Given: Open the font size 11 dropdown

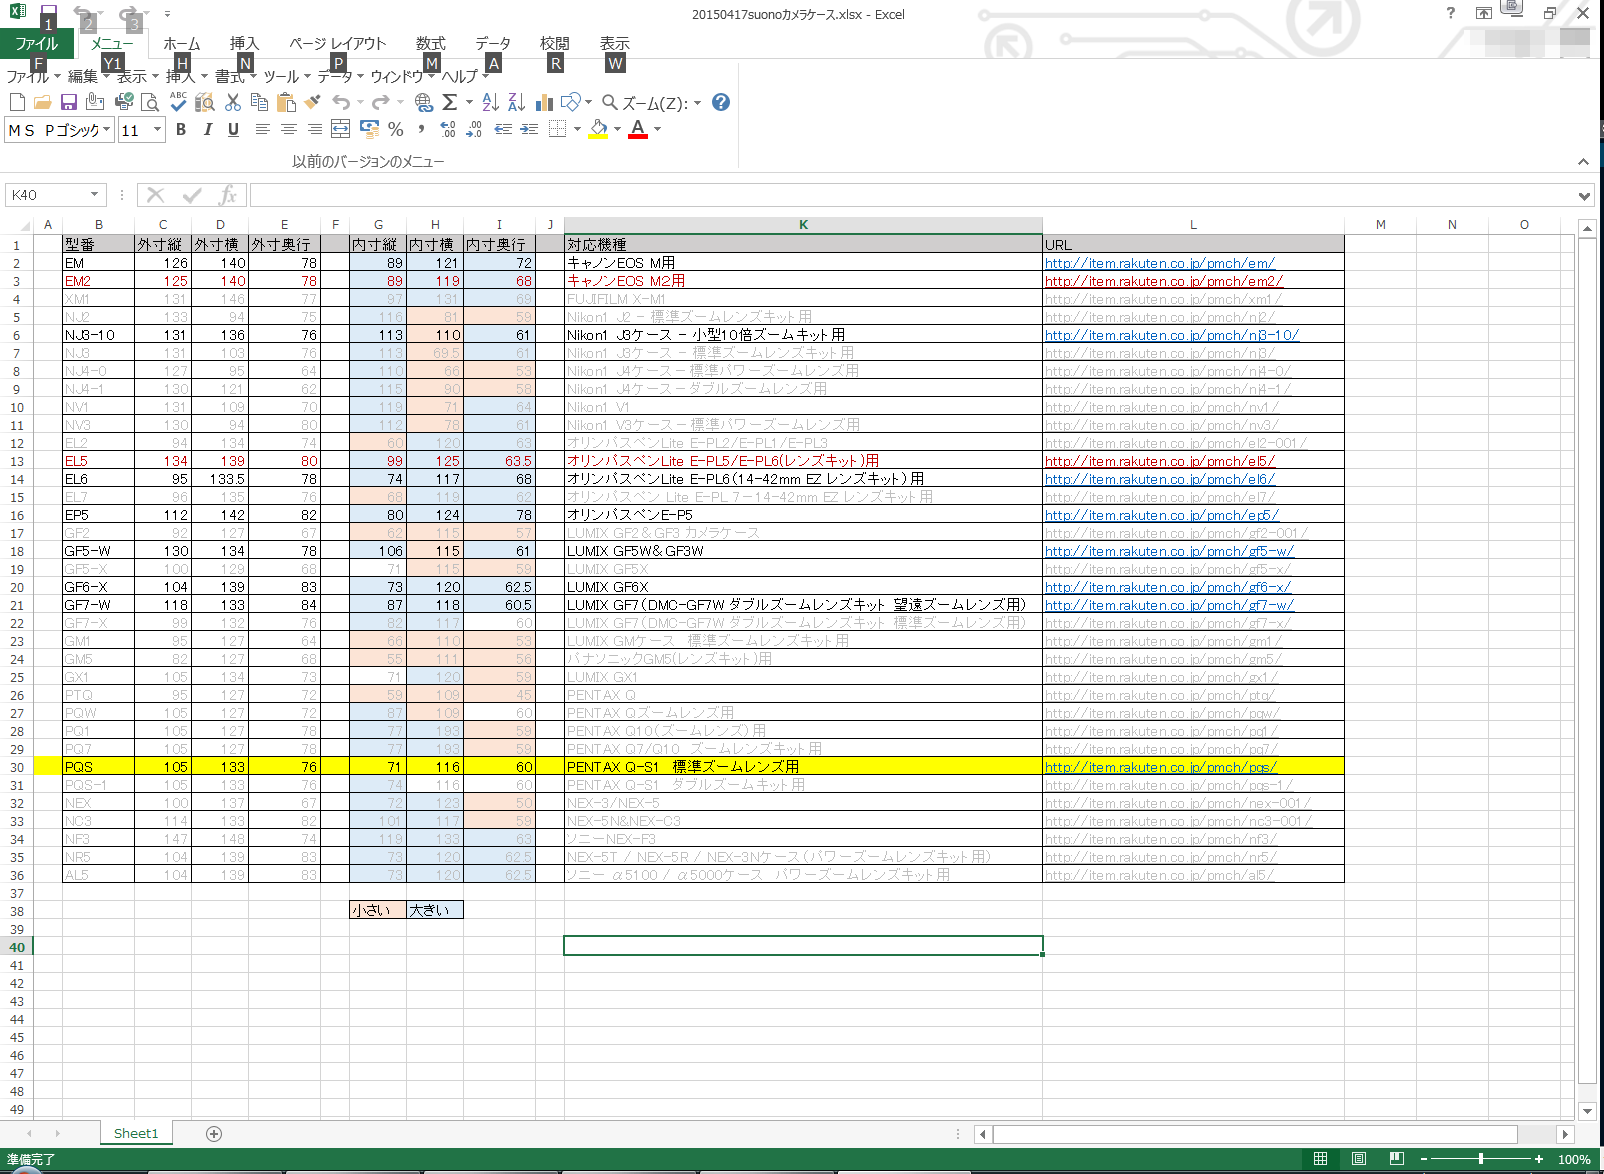Looking at the screenshot, I should (157, 130).
